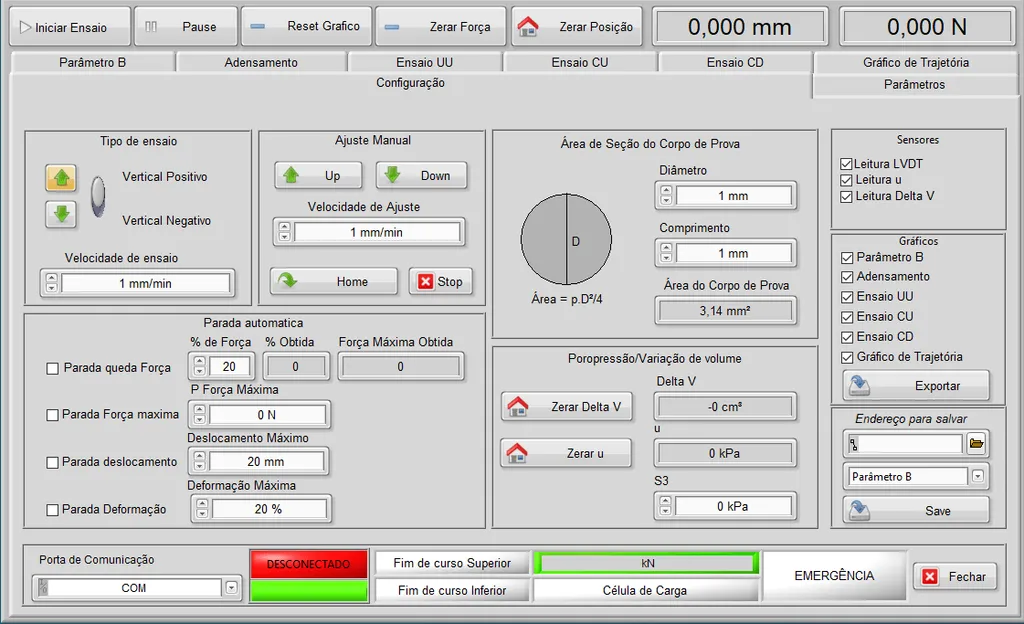The image size is (1024, 624).
Task: Enable Parada deslocamento checkbox
Action: coord(52,463)
